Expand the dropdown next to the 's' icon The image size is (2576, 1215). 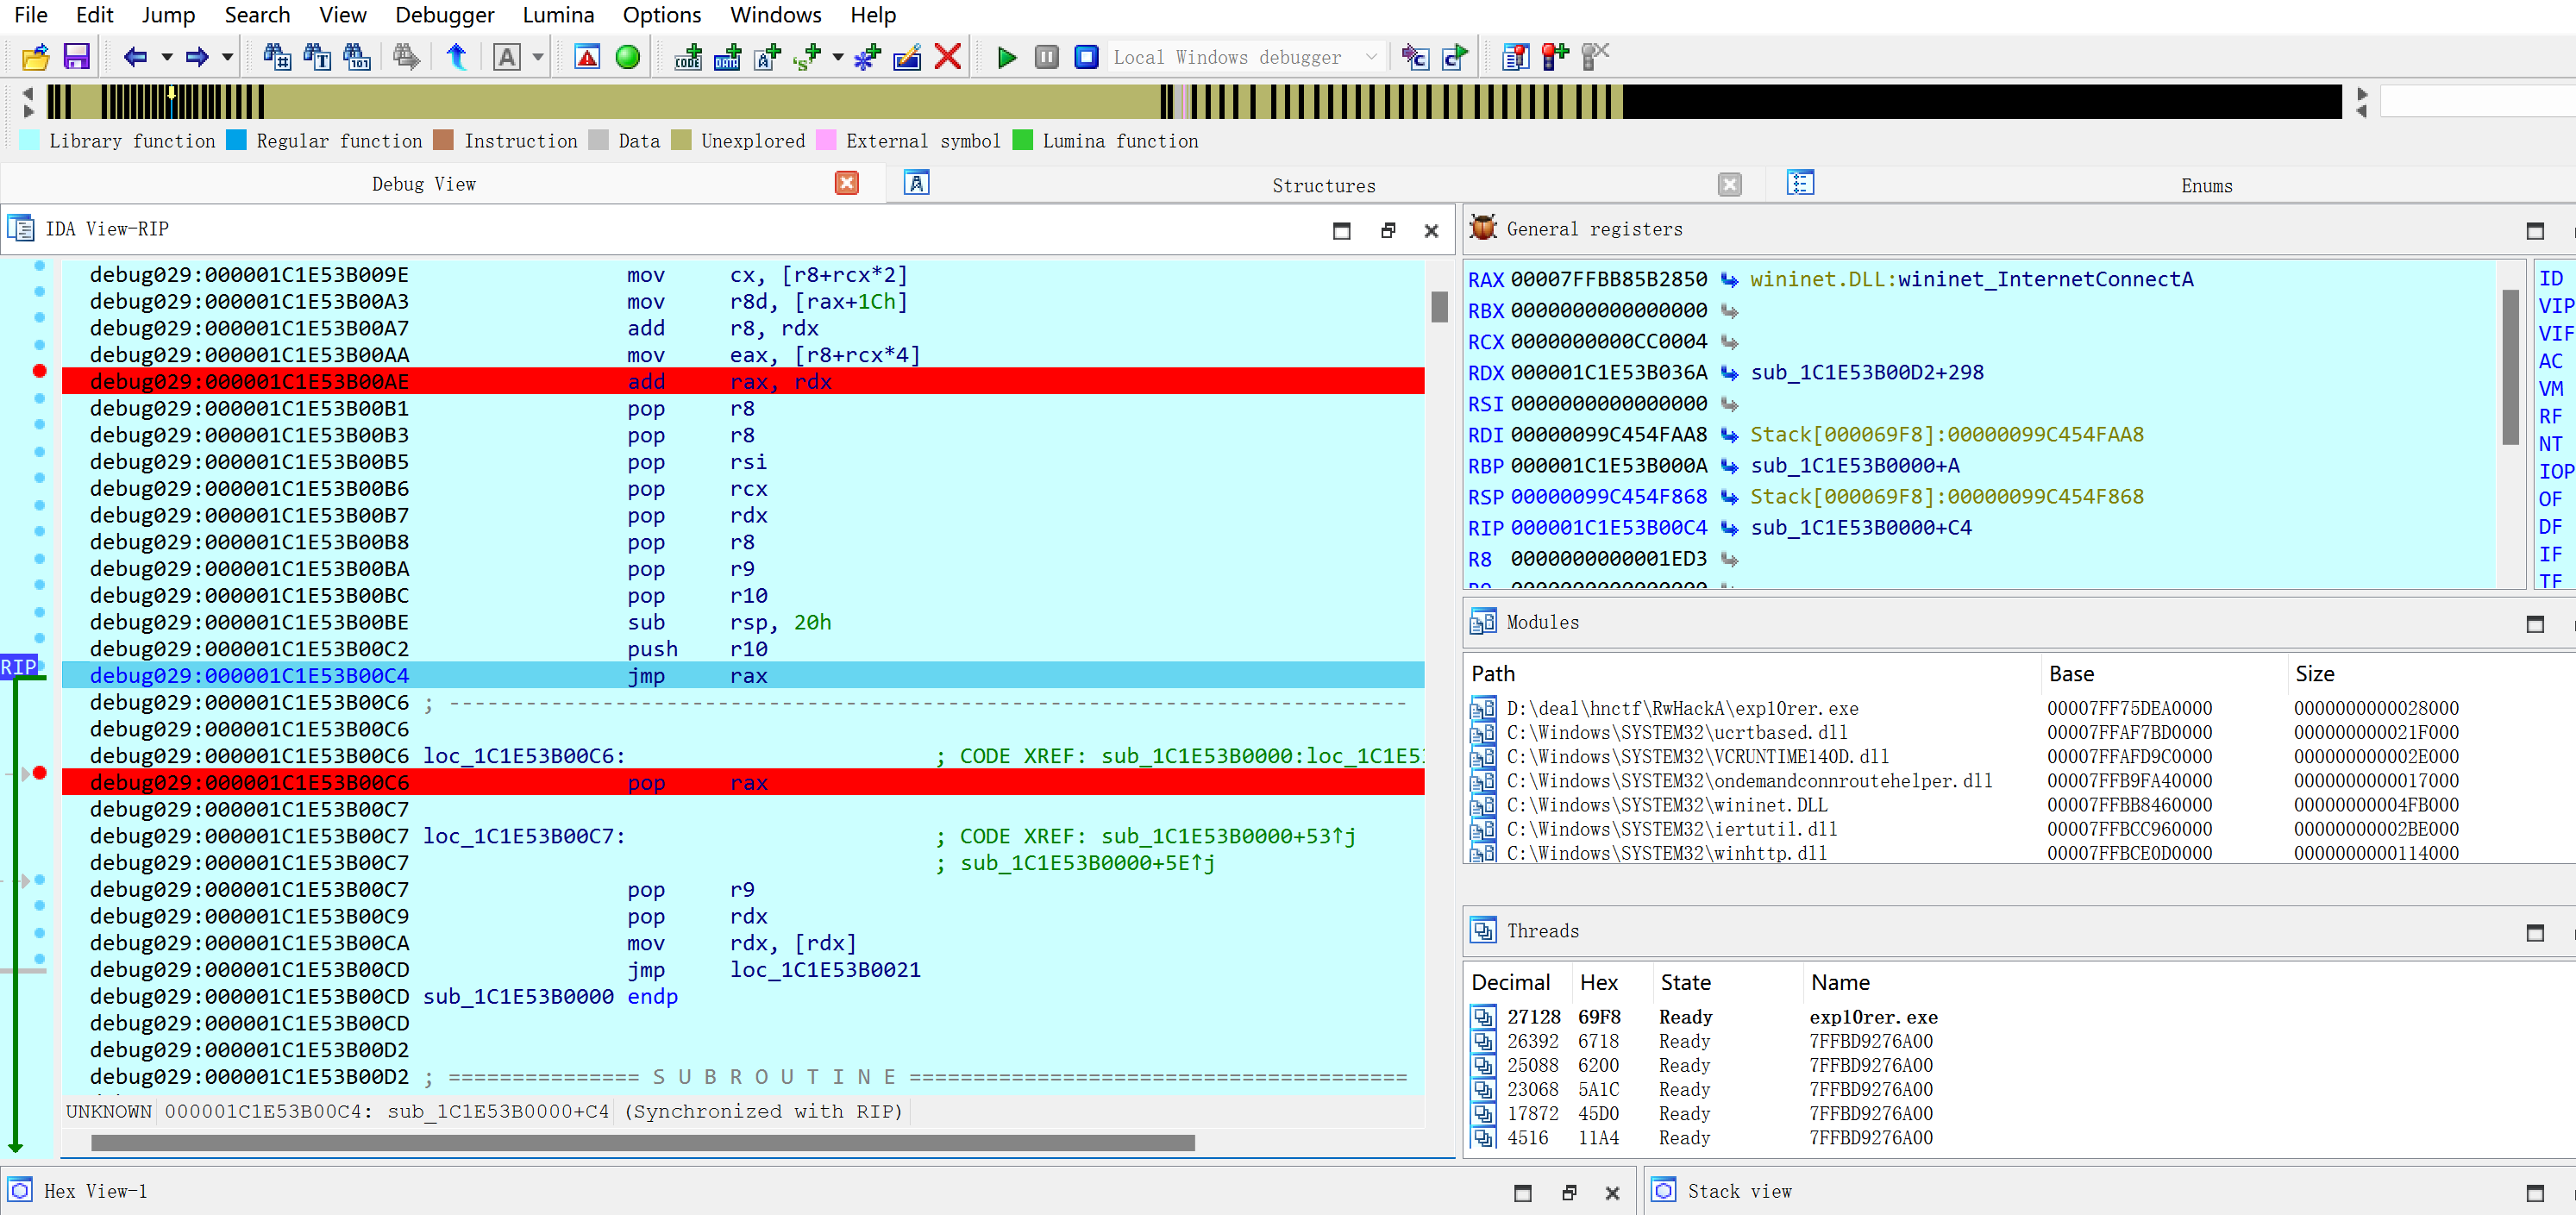[838, 57]
